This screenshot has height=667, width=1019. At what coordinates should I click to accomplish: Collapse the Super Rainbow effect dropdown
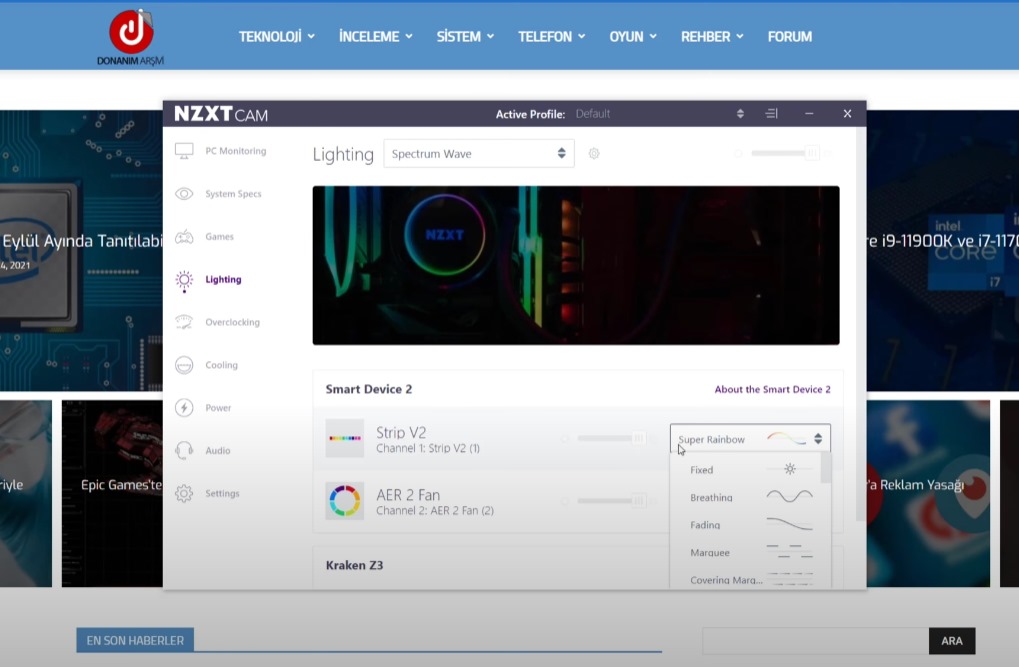point(749,439)
